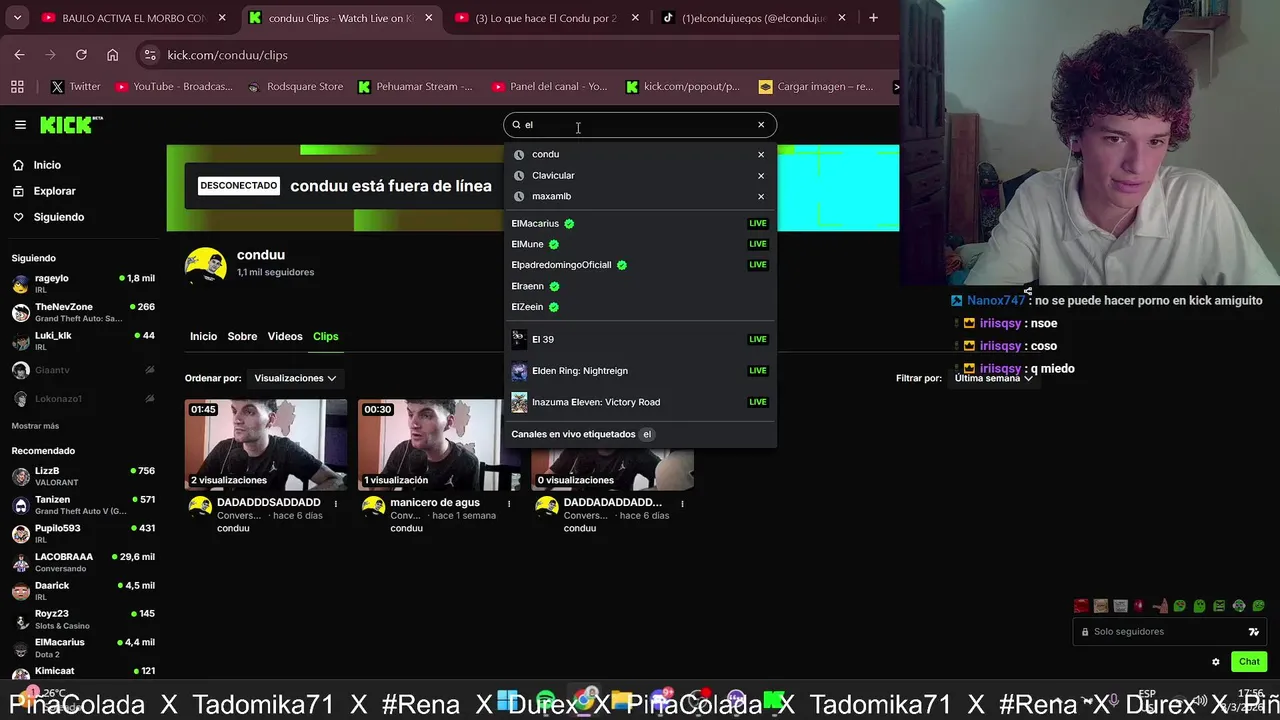Open ElMune search result
Image resolution: width=1280 pixels, height=720 pixels.
(639, 245)
